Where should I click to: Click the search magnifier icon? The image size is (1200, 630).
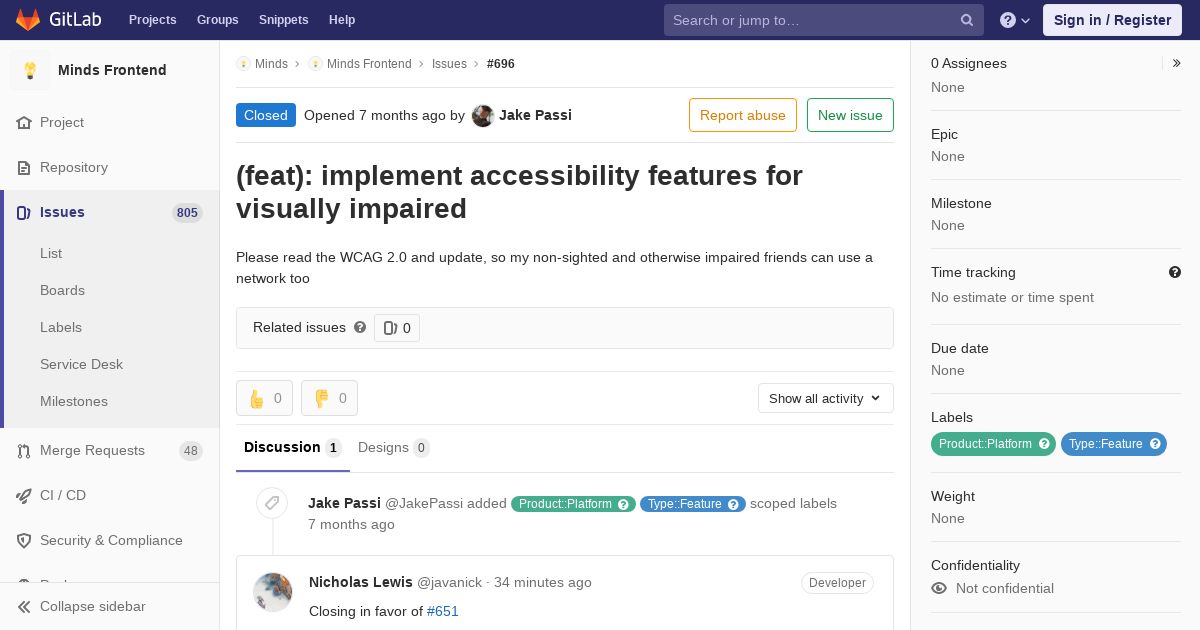(x=967, y=20)
